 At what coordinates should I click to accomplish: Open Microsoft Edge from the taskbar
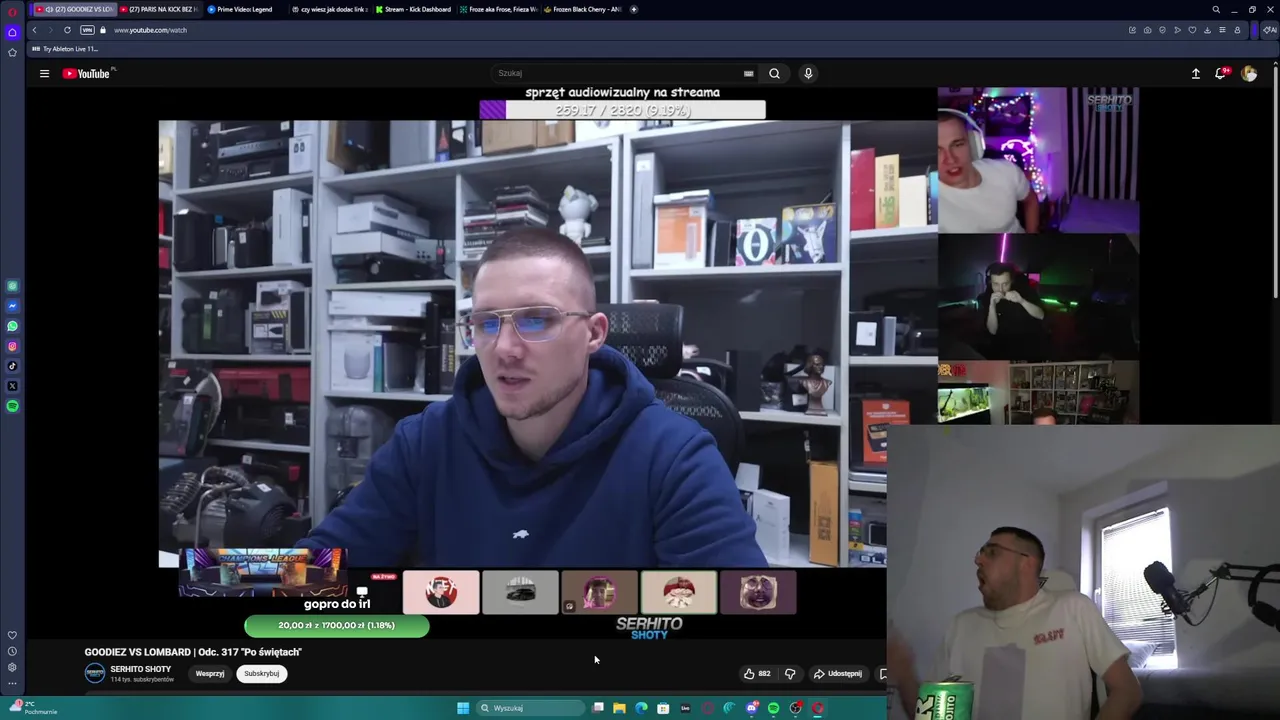pos(641,708)
